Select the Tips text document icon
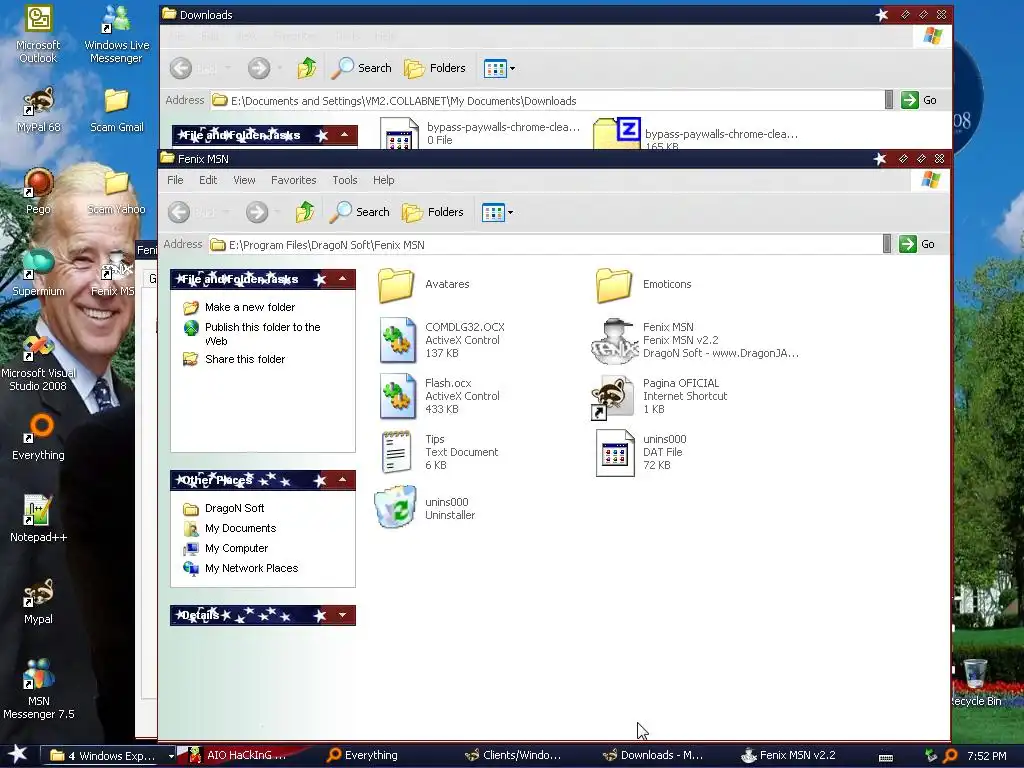Viewport: 1024px width, 768px height. [x=396, y=452]
